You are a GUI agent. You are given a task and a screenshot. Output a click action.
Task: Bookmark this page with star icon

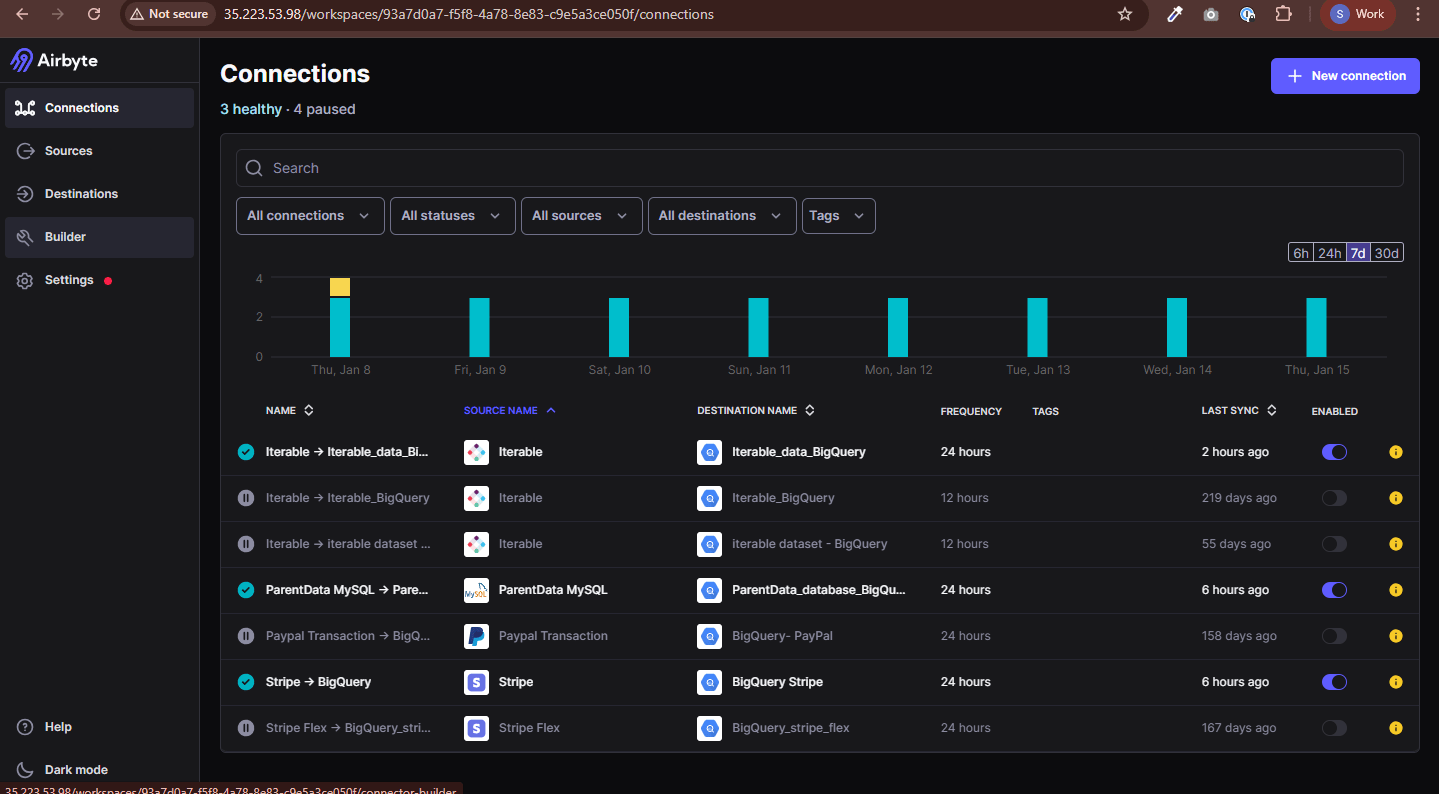[1125, 14]
